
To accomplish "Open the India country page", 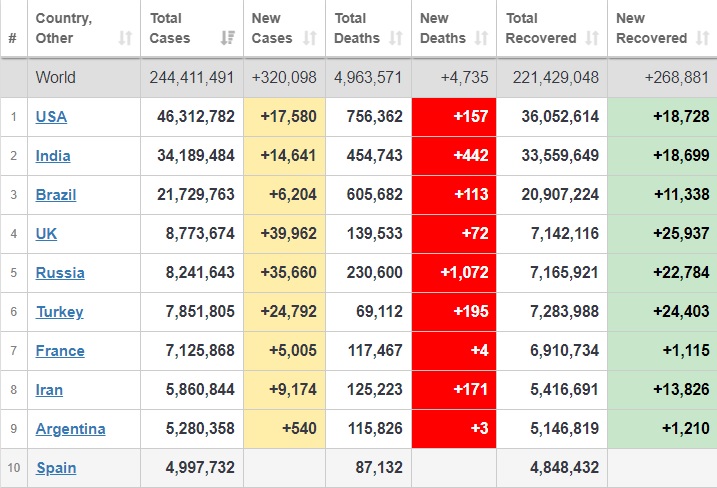I will coord(53,156).
